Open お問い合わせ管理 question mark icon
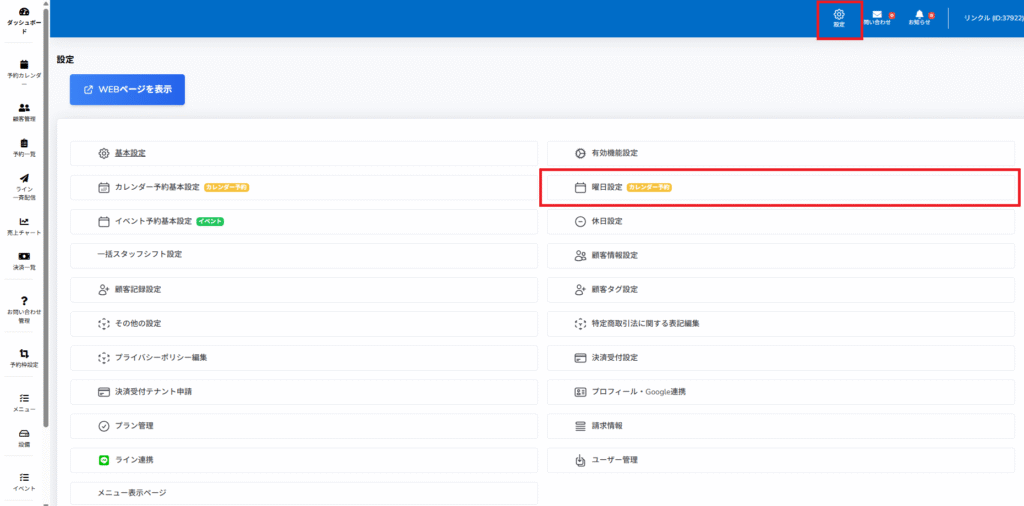The height and width of the screenshot is (506, 1024). click(x=24, y=308)
